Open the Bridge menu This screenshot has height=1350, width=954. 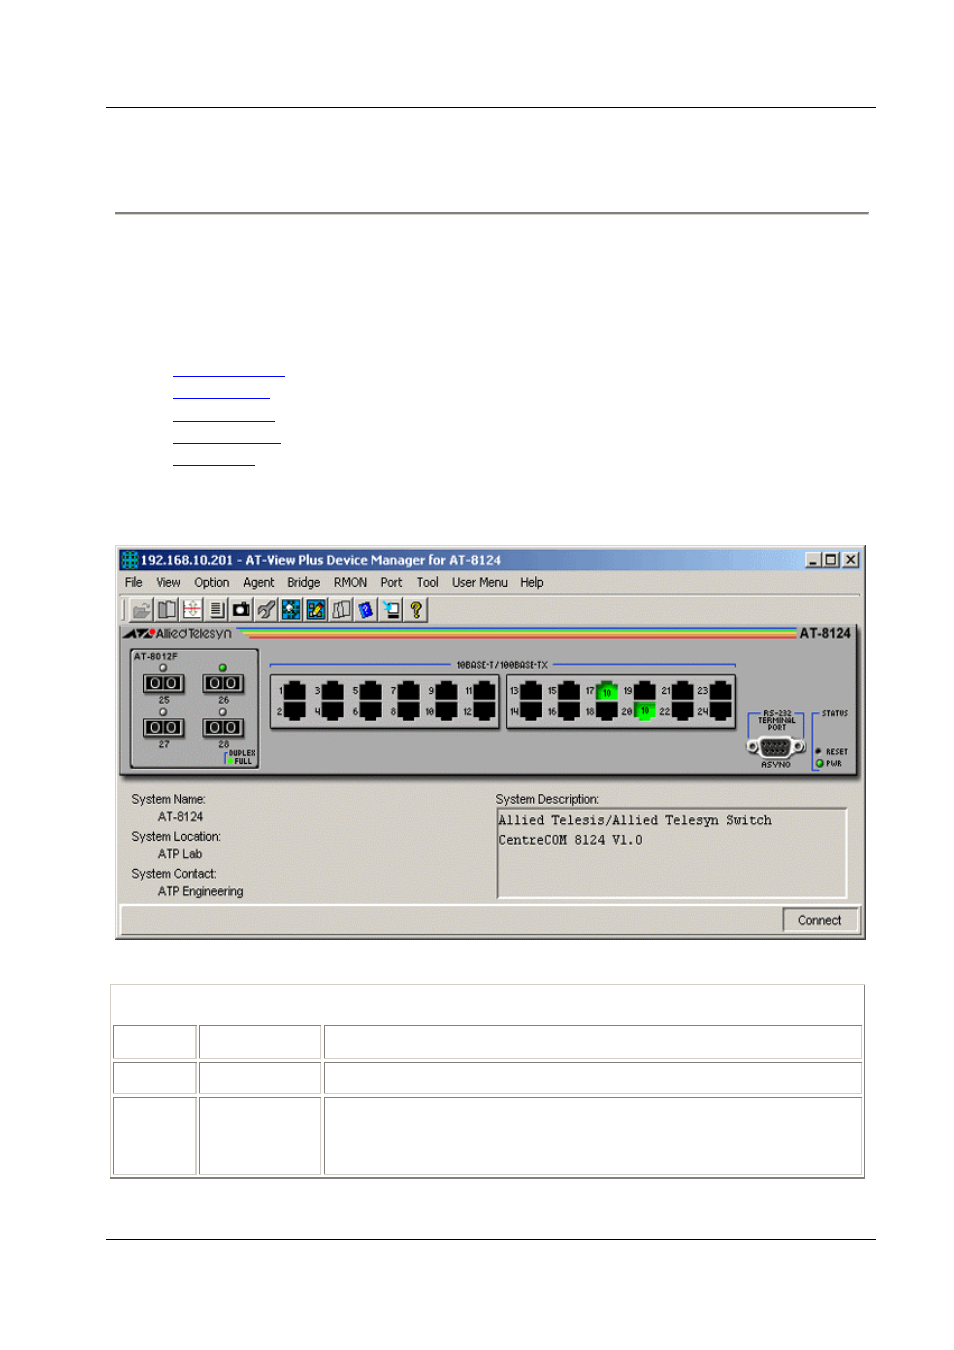(x=304, y=582)
